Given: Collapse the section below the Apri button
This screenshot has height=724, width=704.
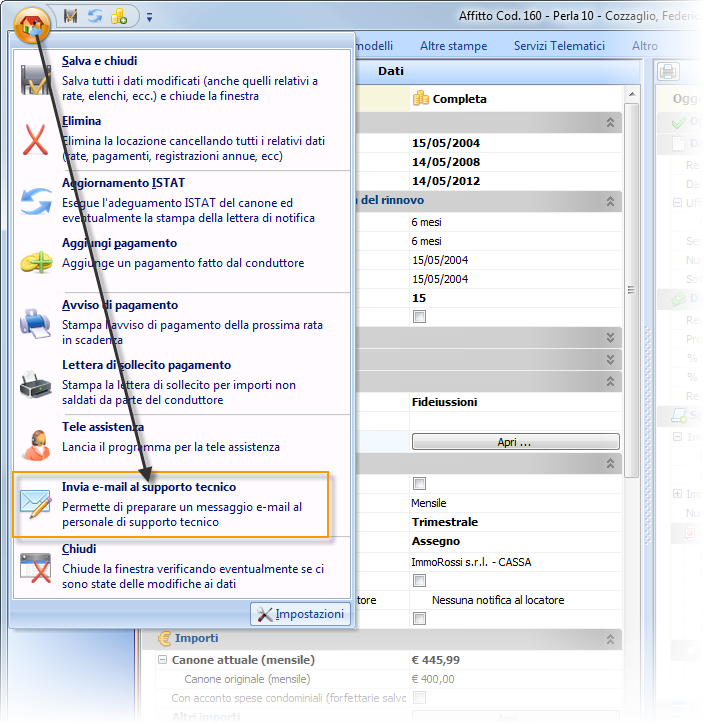Looking at the screenshot, I should click(x=610, y=464).
